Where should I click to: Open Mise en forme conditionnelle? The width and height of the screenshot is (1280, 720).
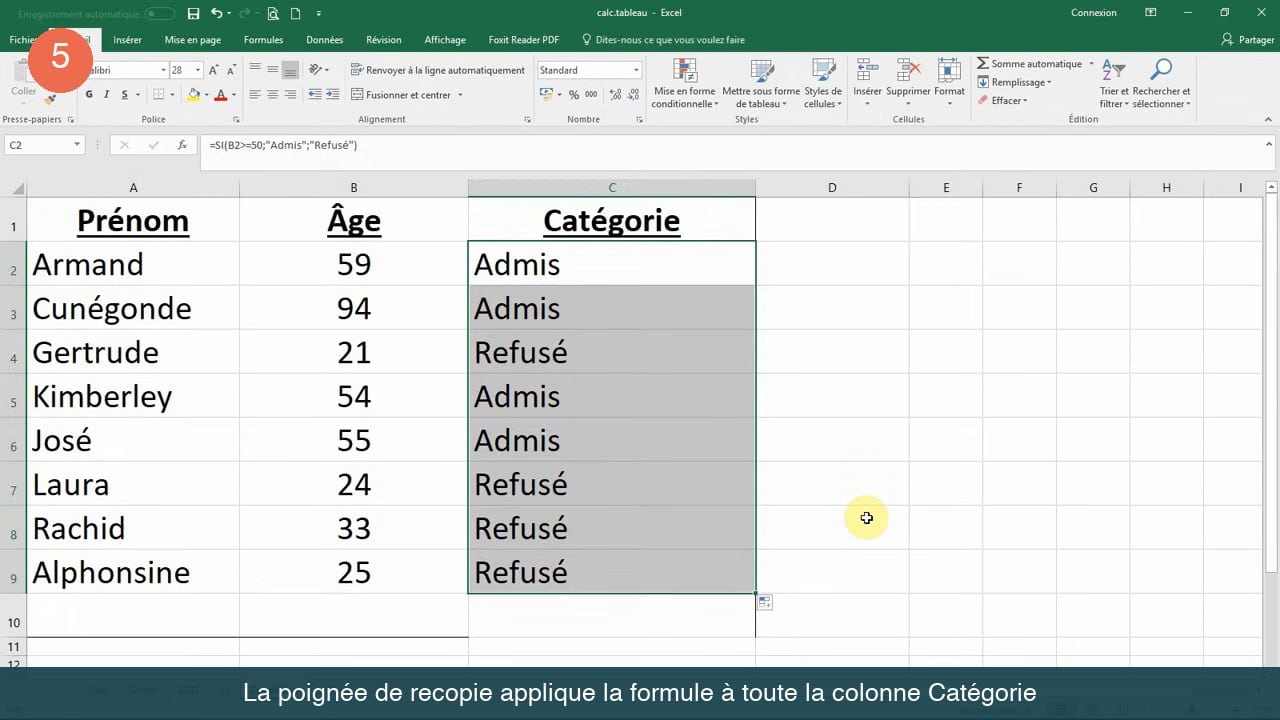tap(684, 83)
